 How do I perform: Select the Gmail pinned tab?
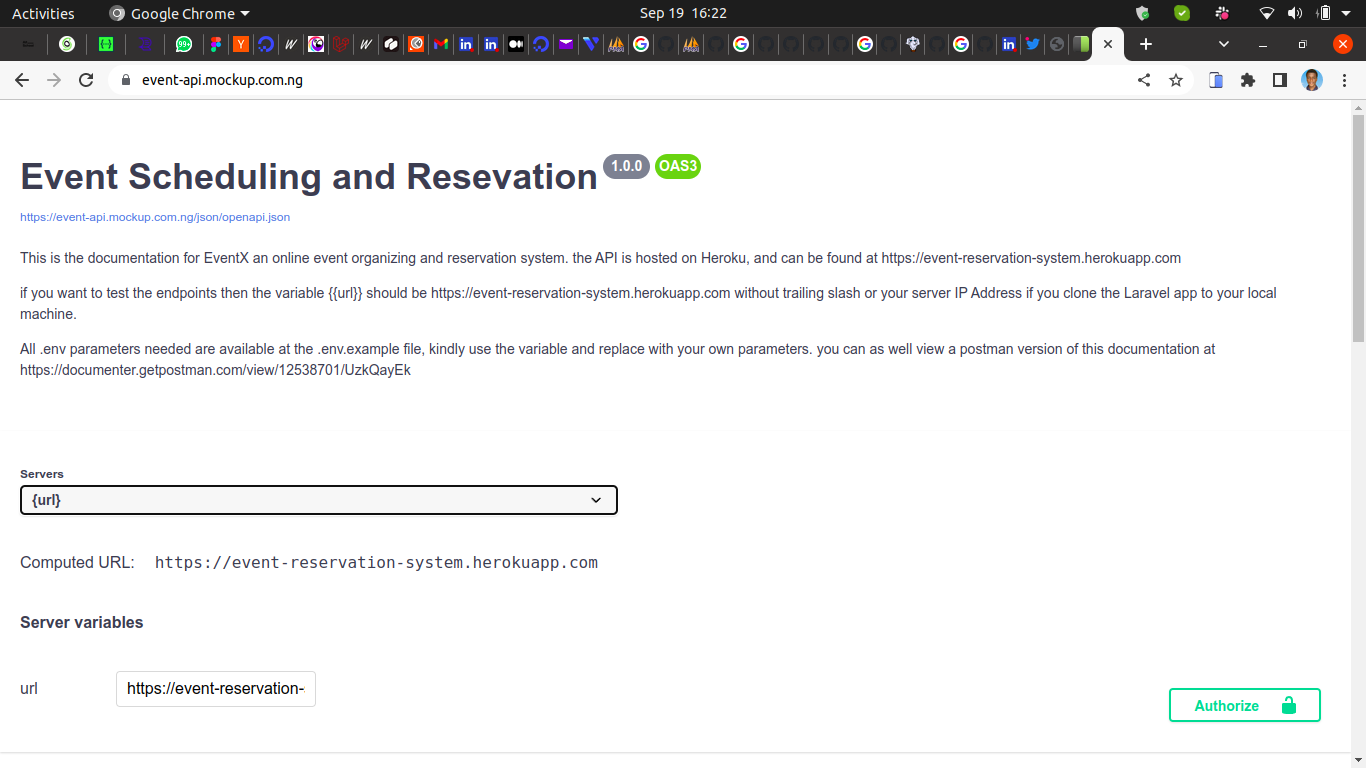[x=440, y=44]
